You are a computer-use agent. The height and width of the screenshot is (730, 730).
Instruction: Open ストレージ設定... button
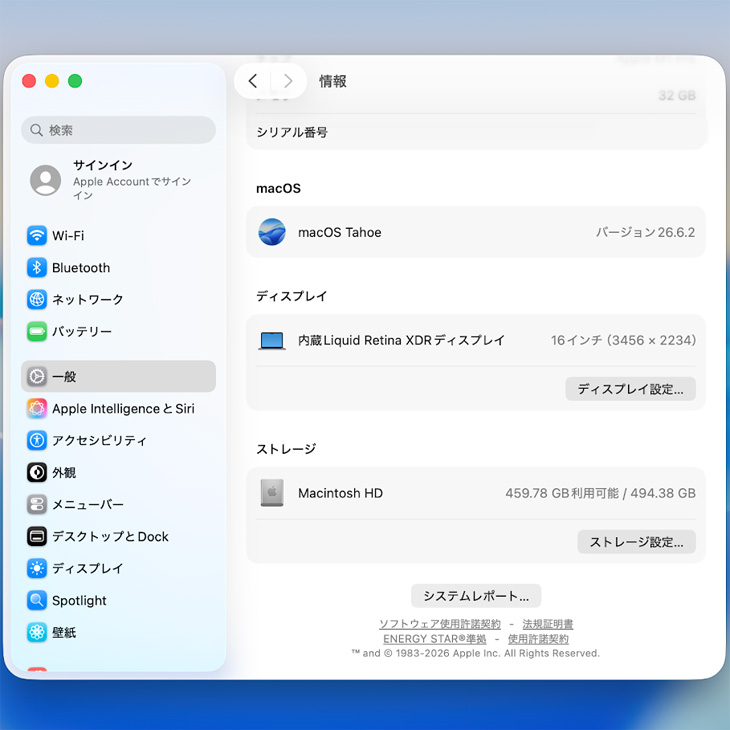[636, 542]
